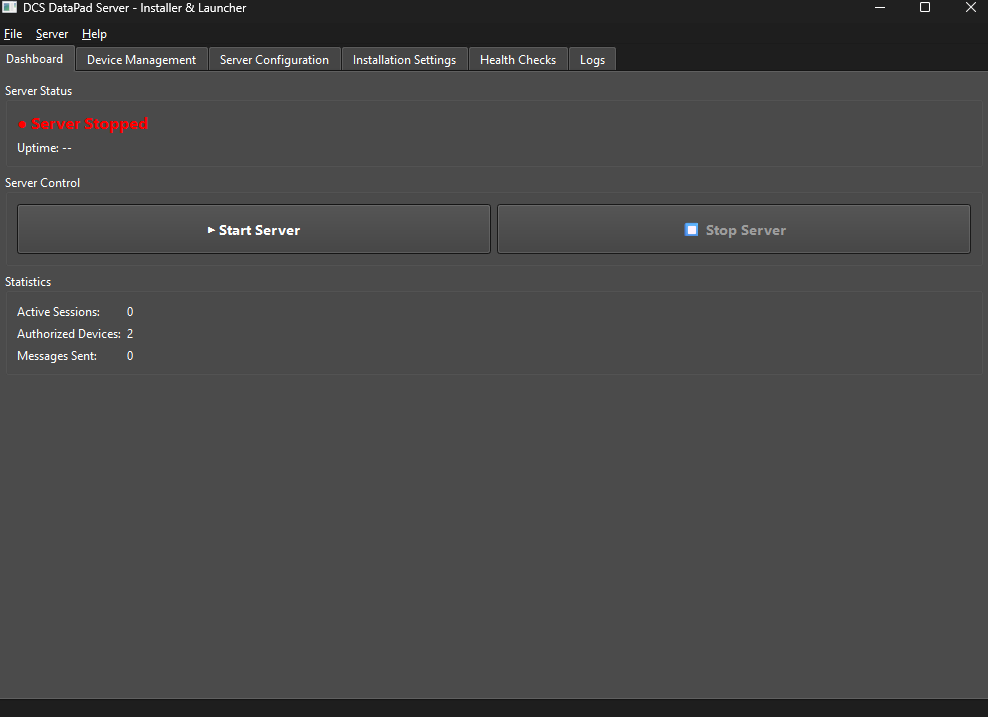Screen dimensions: 988x717
Task: Select the Health Checks tab
Action: pos(518,60)
